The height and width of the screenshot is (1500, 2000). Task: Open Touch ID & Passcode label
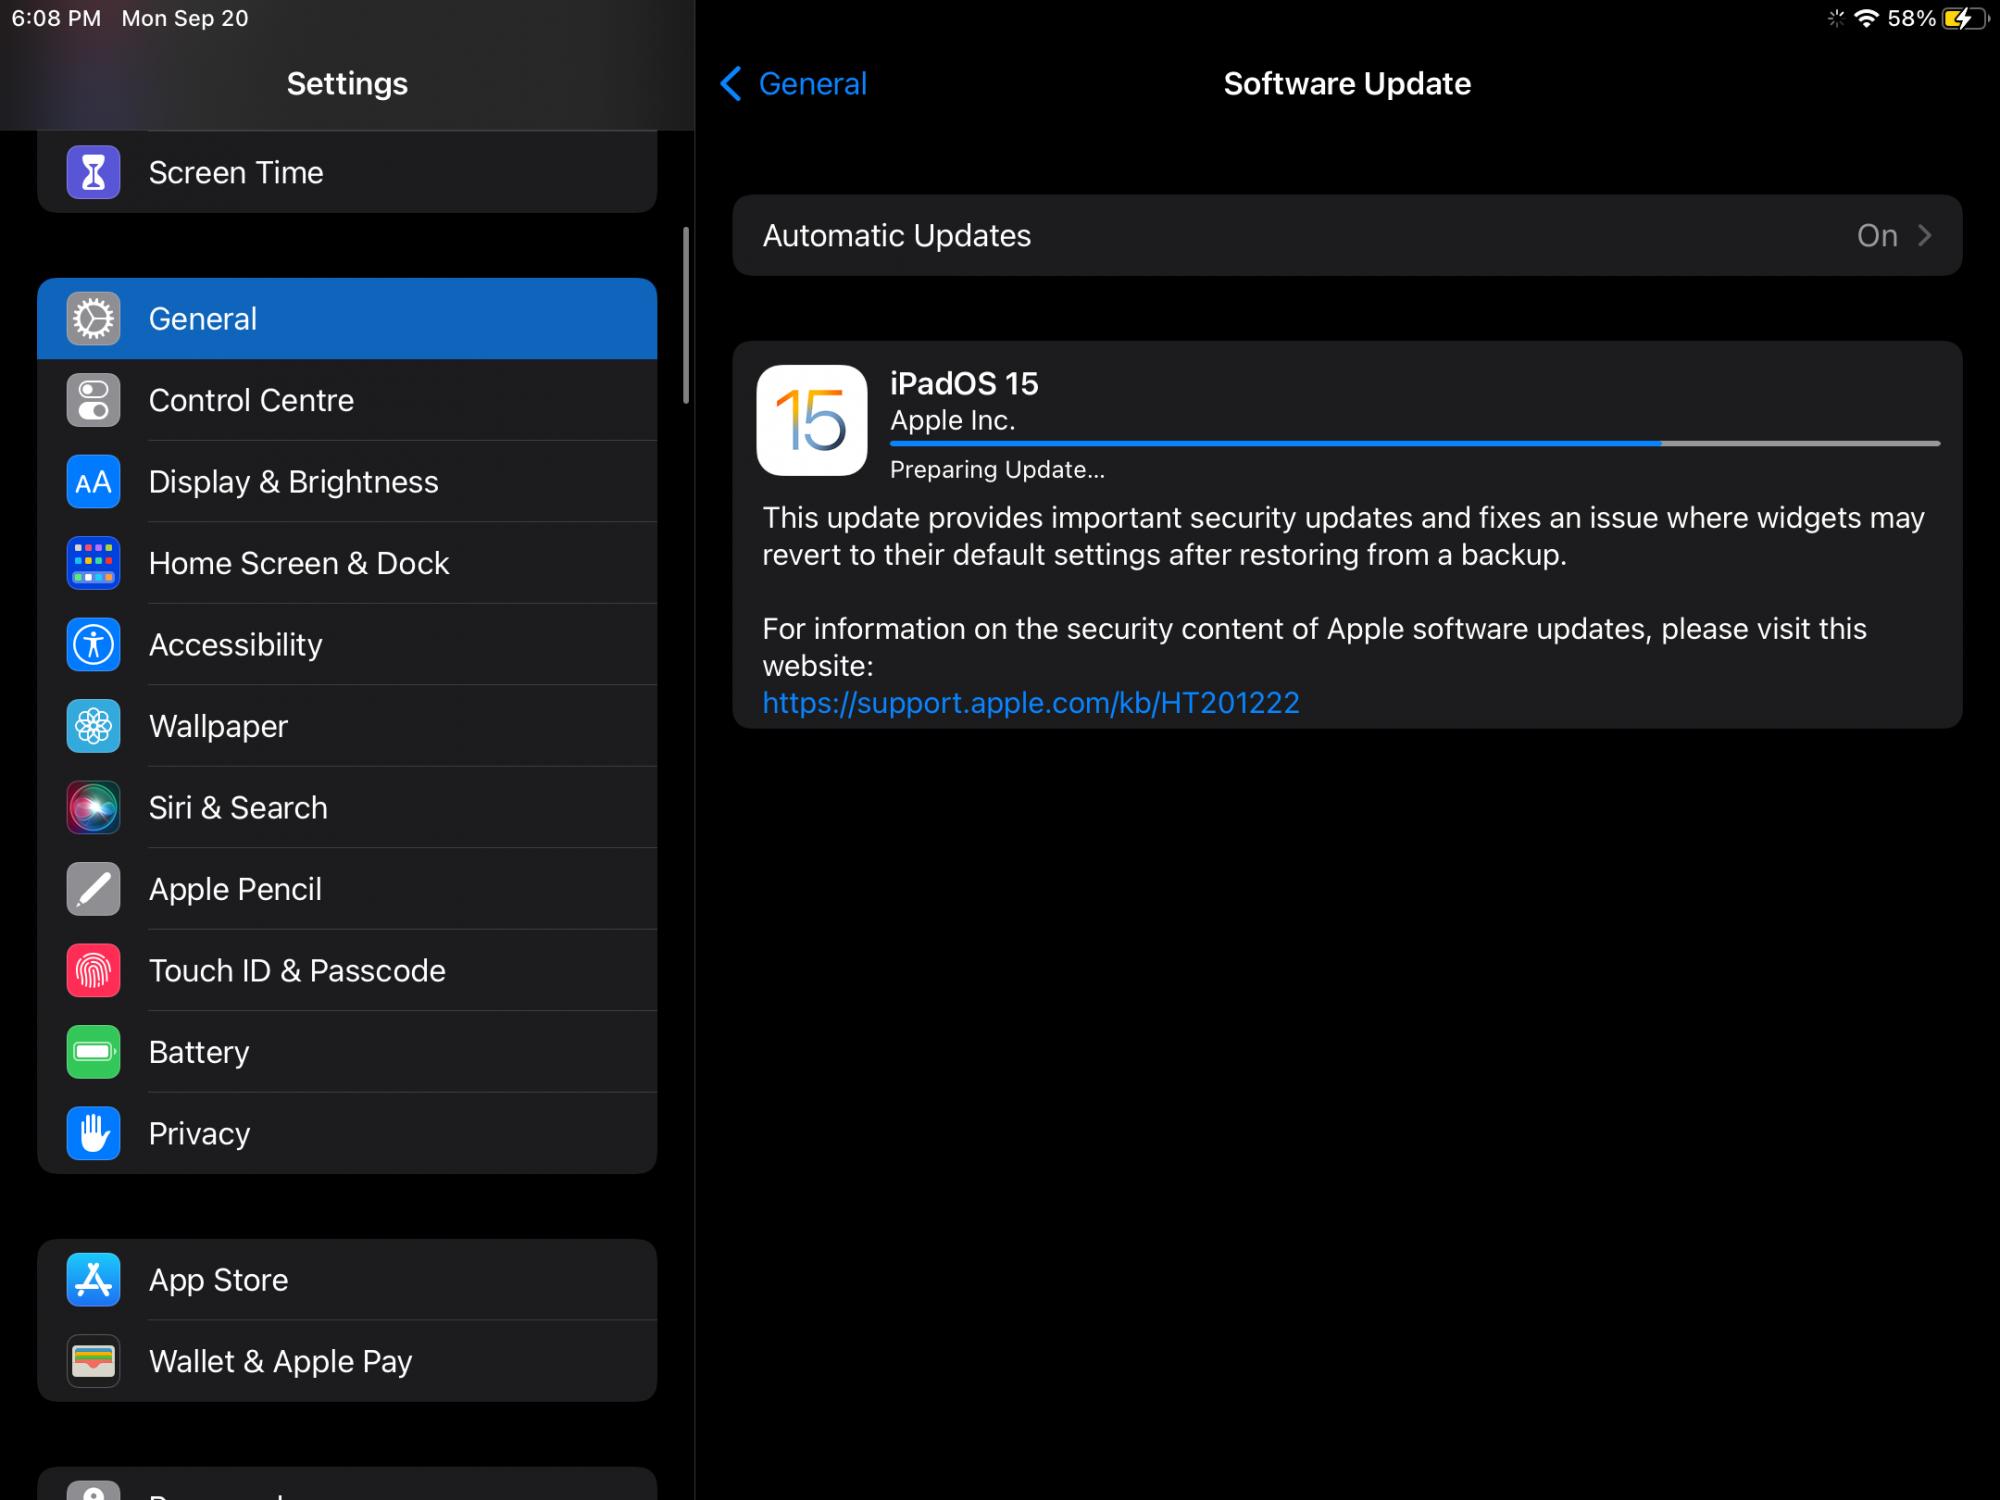(297, 971)
